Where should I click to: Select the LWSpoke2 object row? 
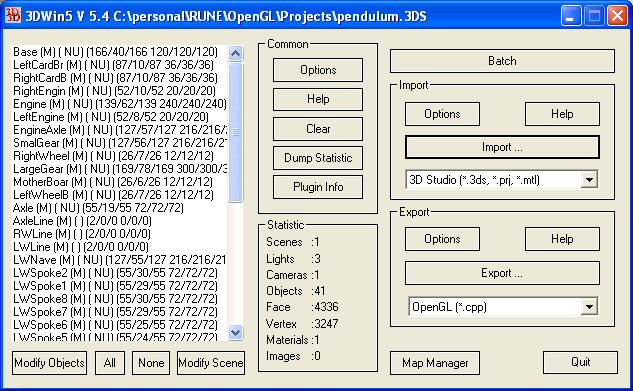click(x=119, y=273)
